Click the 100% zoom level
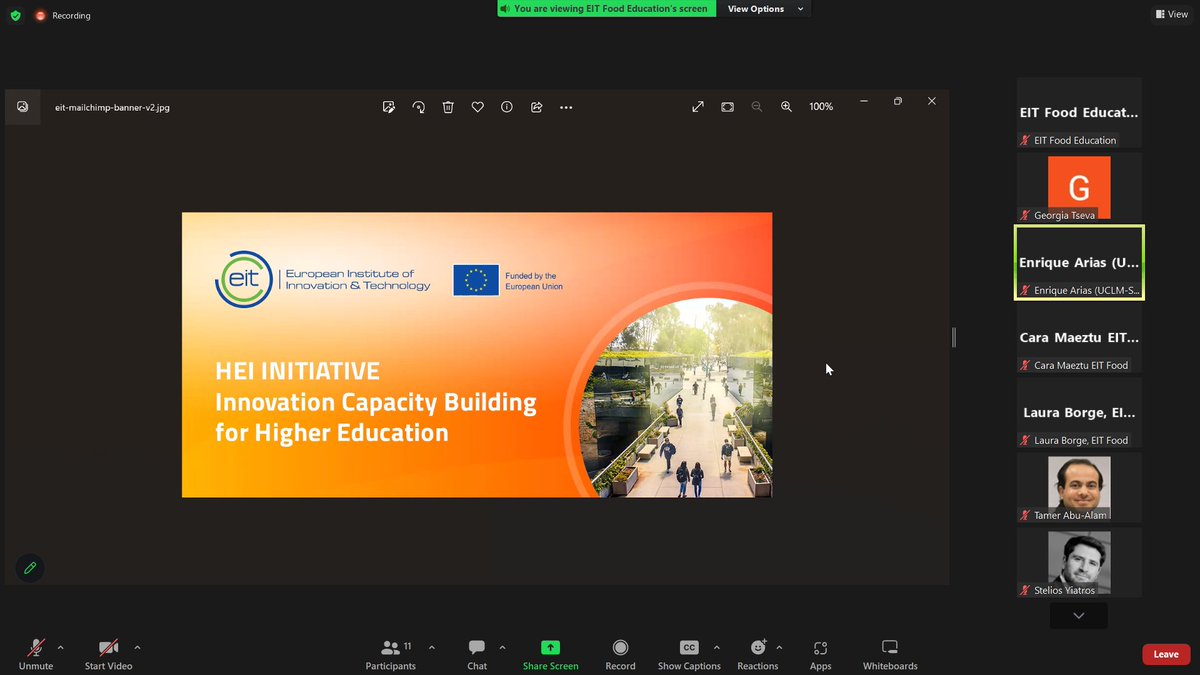The height and width of the screenshot is (675, 1200). (821, 107)
